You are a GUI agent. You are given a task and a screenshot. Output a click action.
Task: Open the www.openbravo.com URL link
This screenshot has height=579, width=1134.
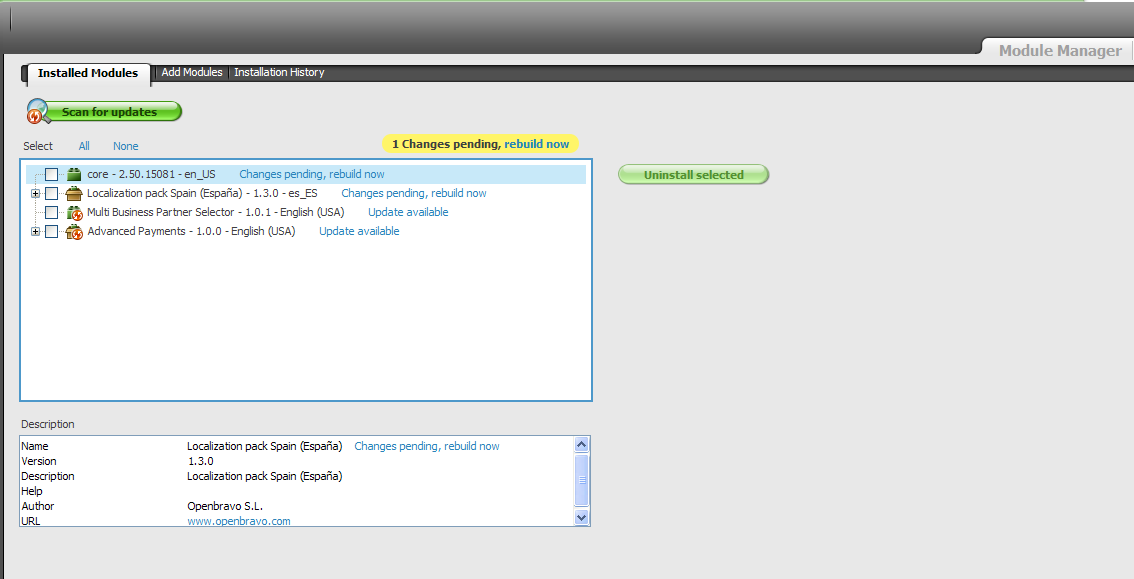[x=239, y=521]
